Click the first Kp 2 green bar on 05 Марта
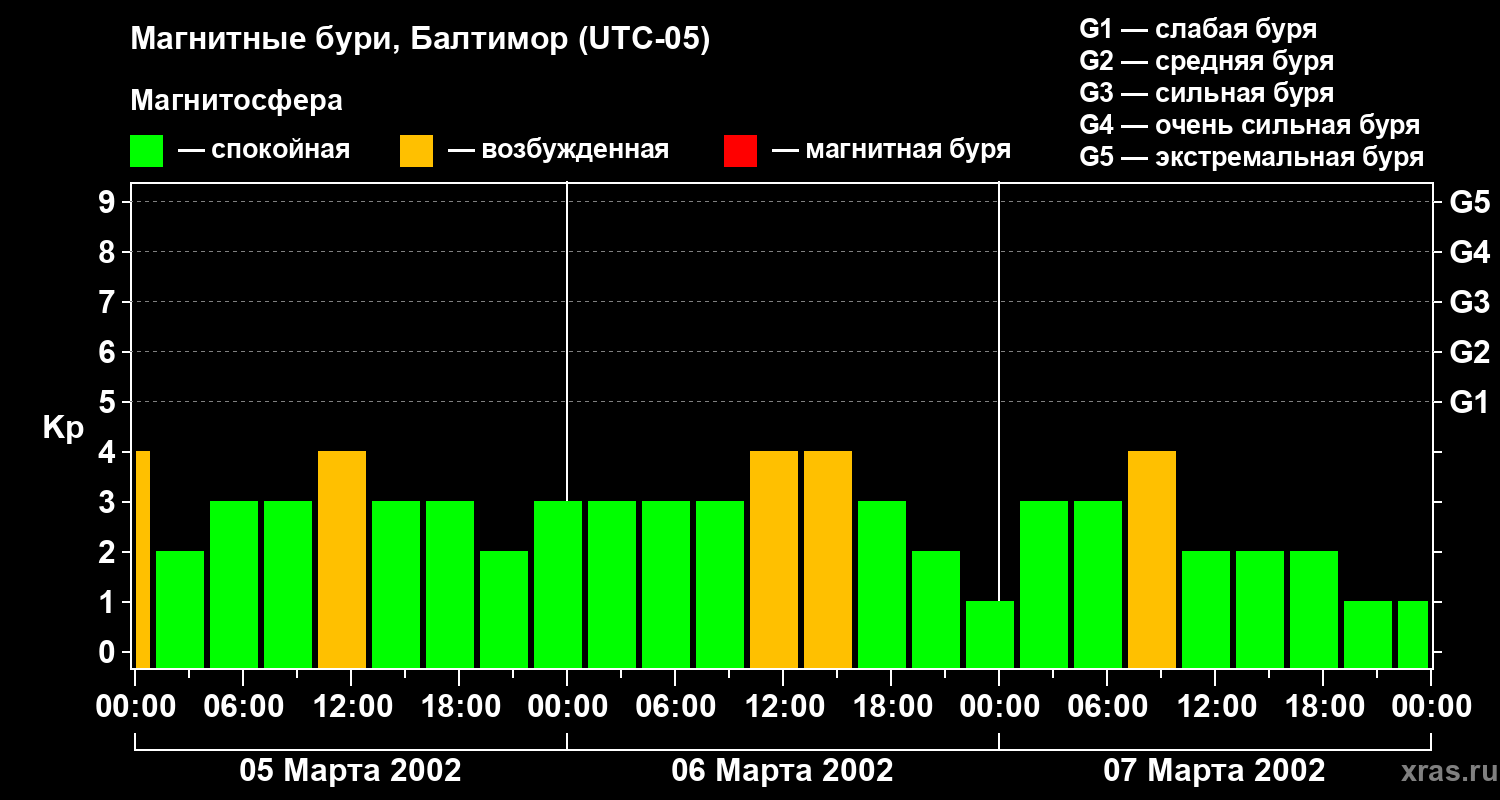Viewport: 1500px width, 800px height. pyautogui.click(x=180, y=609)
